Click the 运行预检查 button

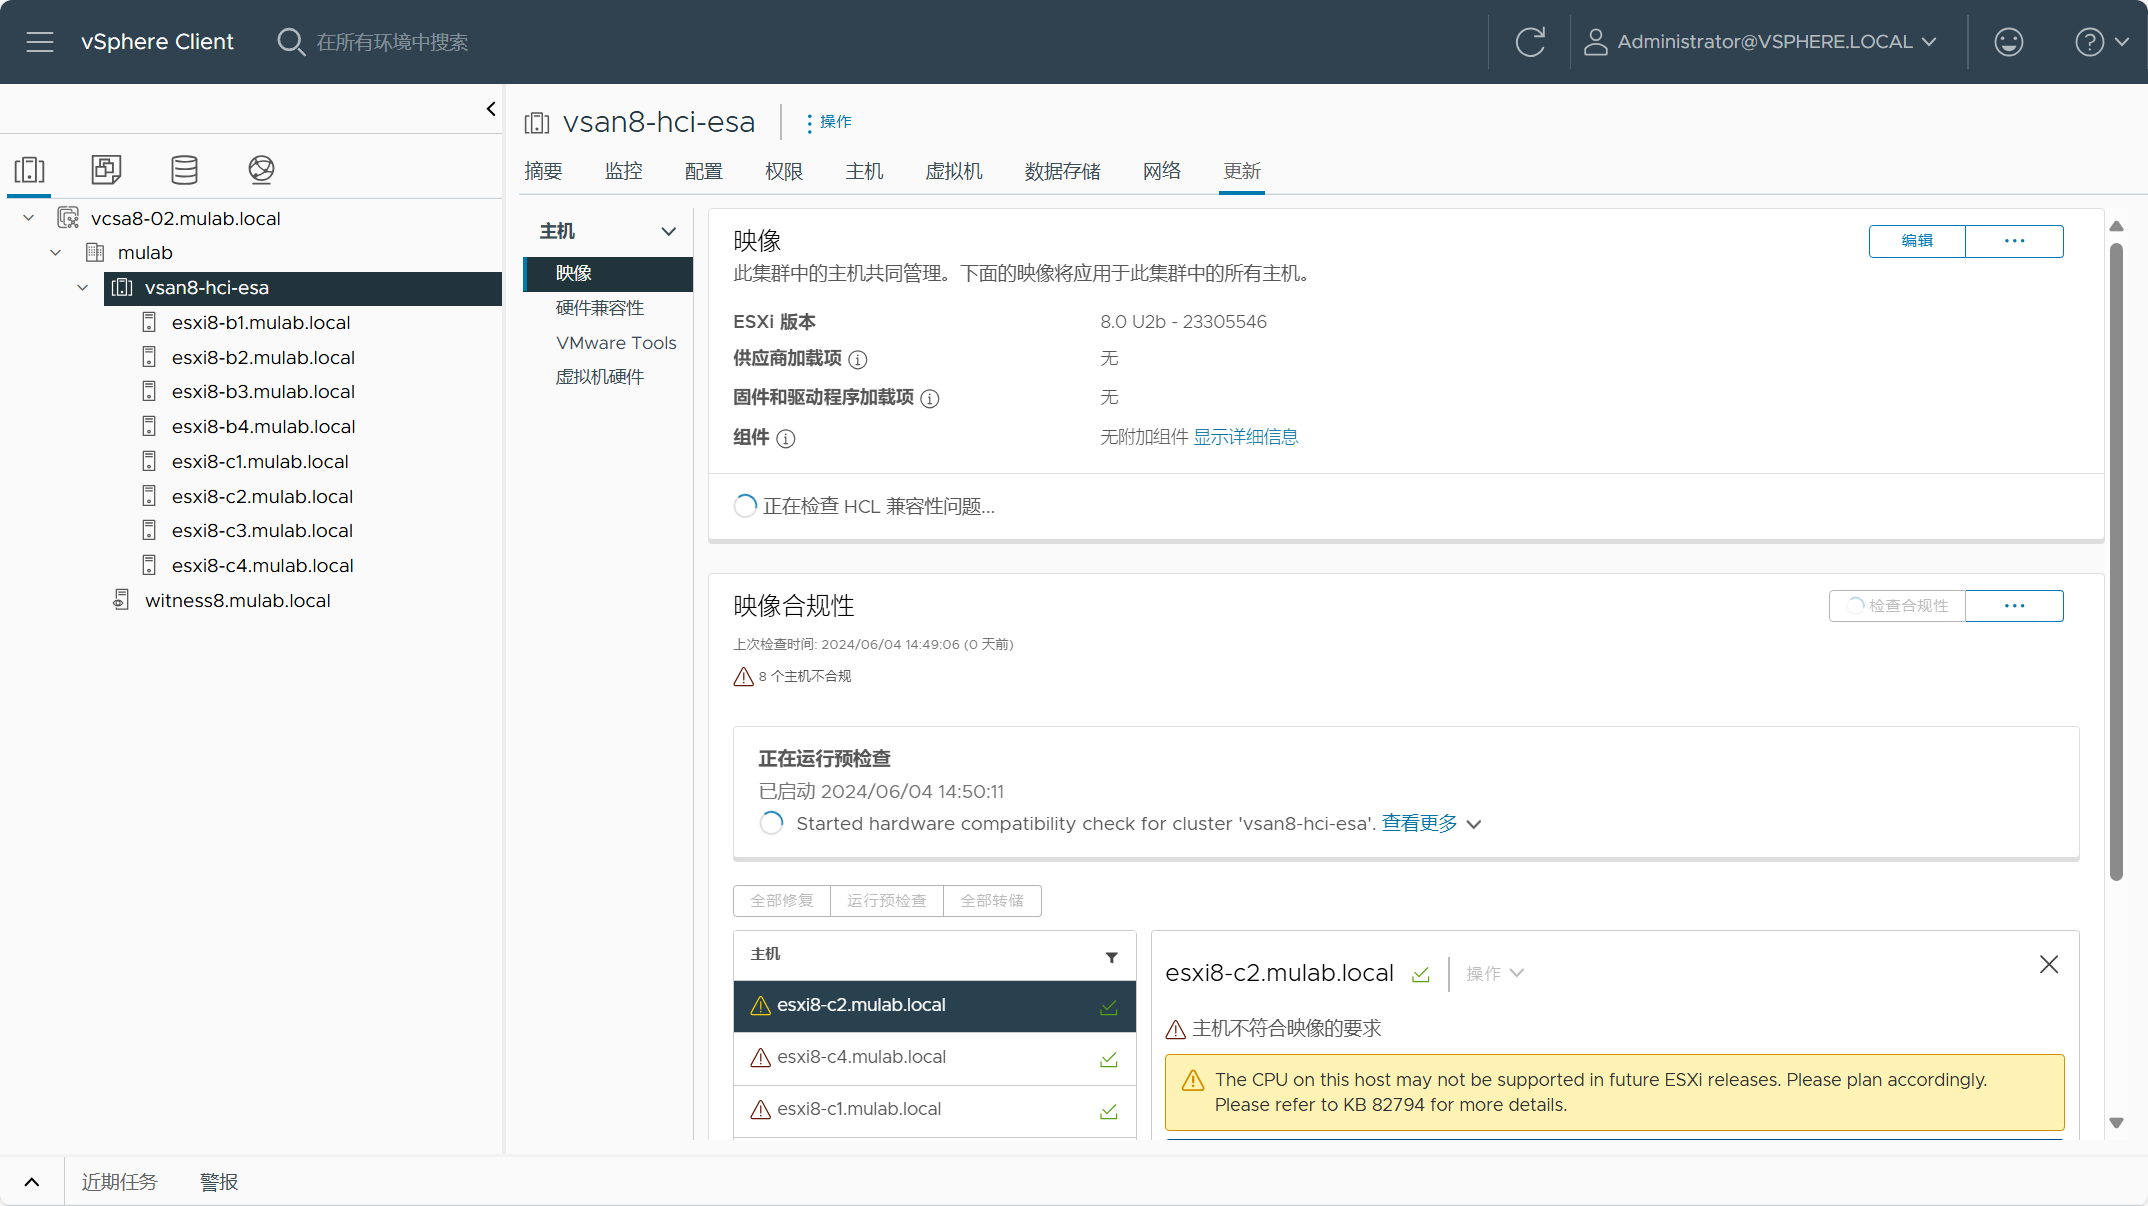pos(887,901)
